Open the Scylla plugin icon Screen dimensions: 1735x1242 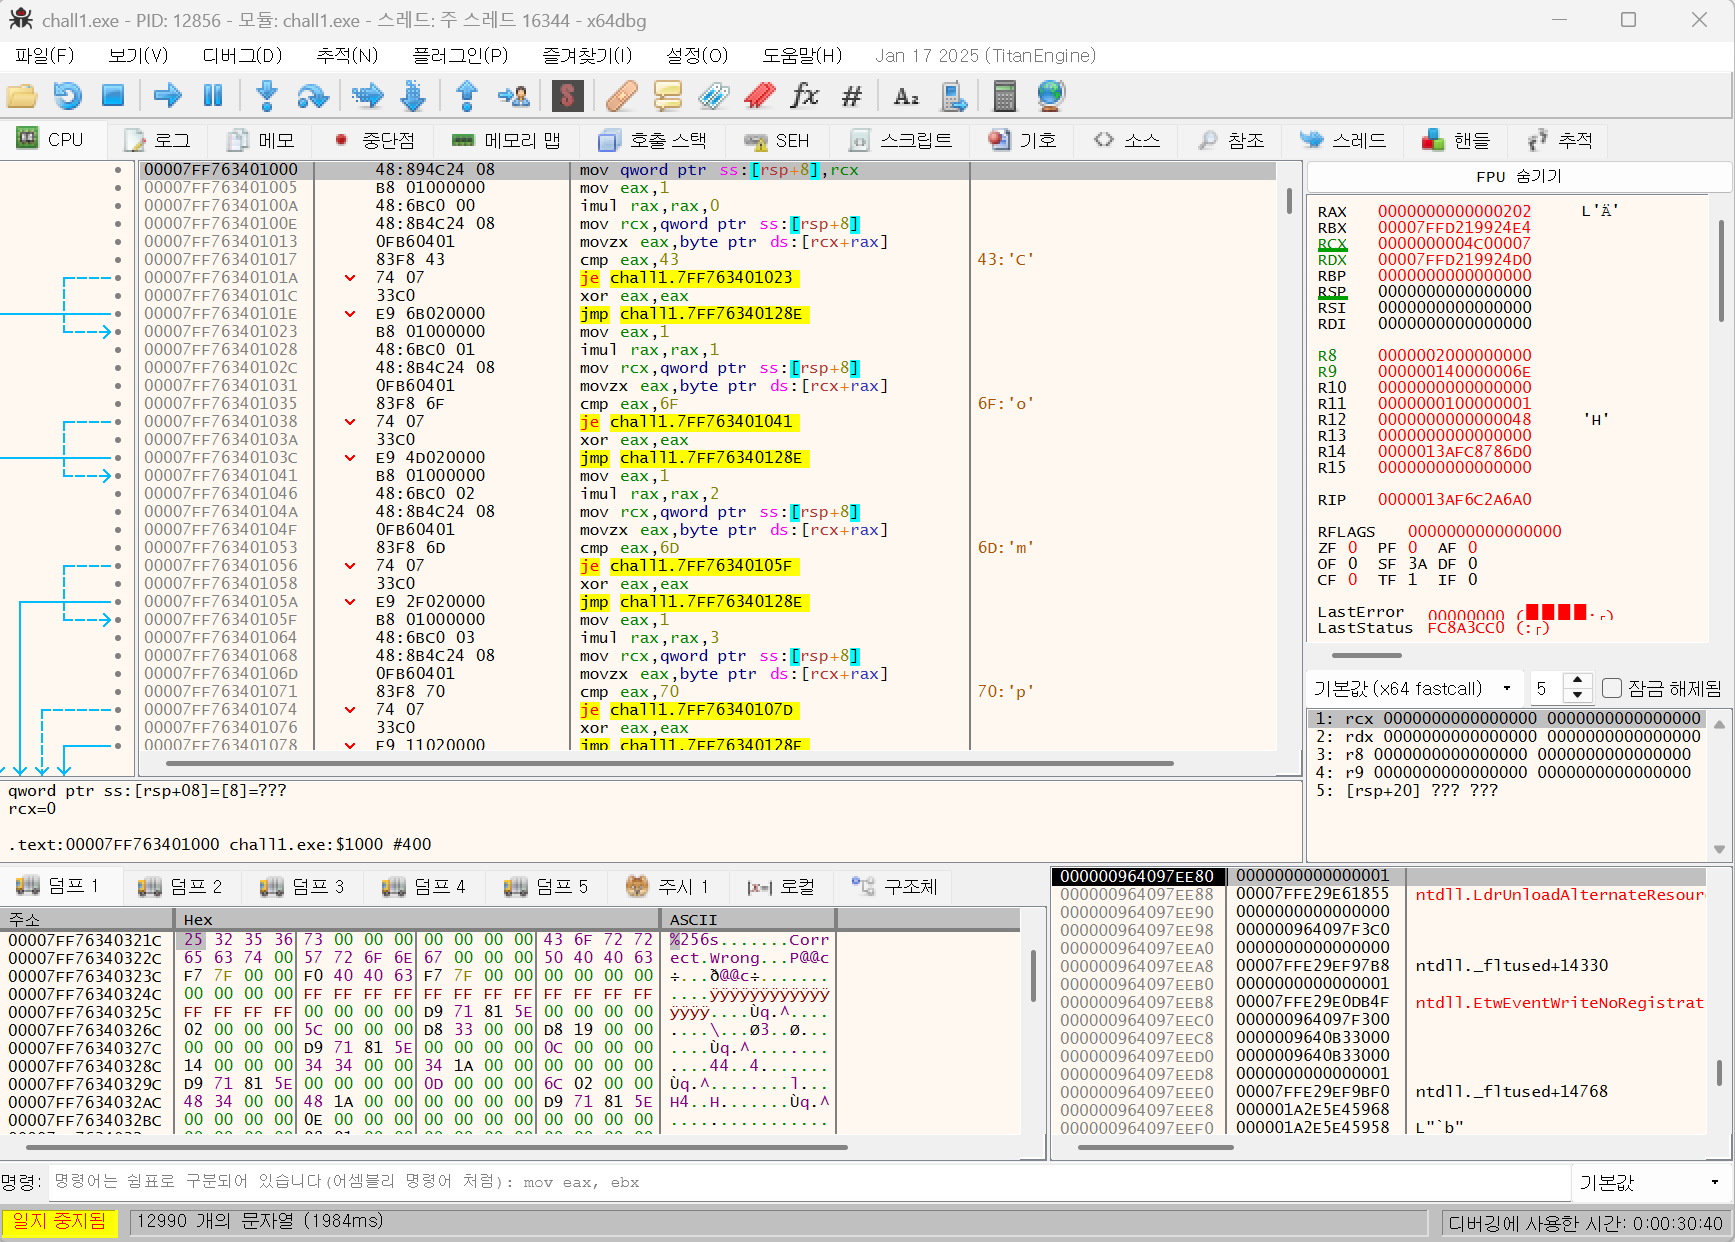[x=567, y=96]
